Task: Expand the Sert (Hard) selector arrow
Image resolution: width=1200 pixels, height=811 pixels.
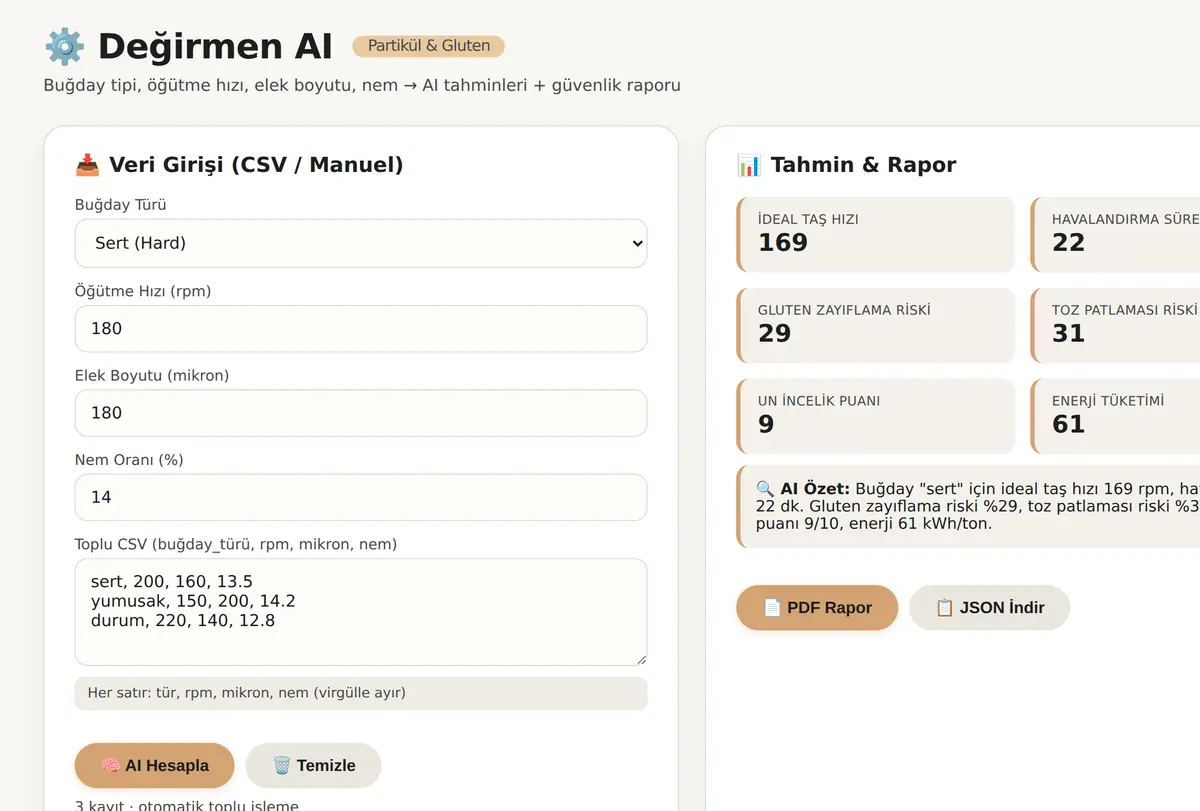Action: point(637,243)
